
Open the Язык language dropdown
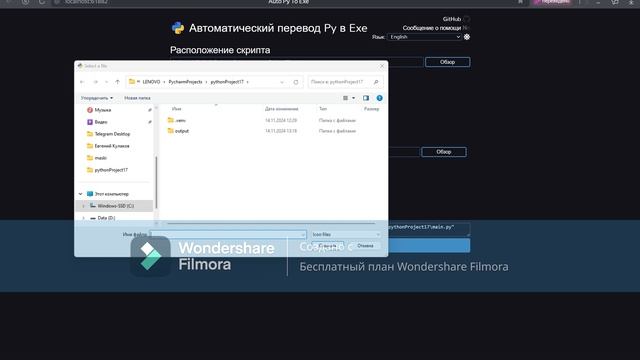point(424,37)
